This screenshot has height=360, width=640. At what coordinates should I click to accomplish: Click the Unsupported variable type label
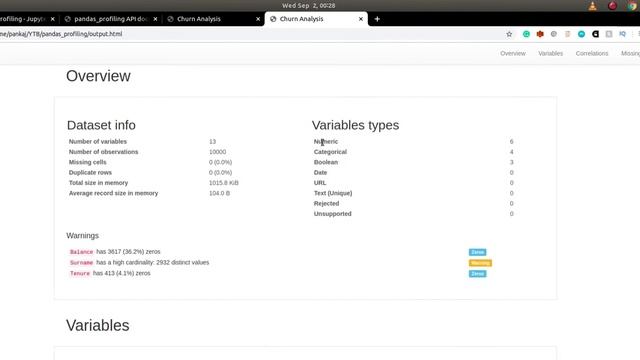332,214
